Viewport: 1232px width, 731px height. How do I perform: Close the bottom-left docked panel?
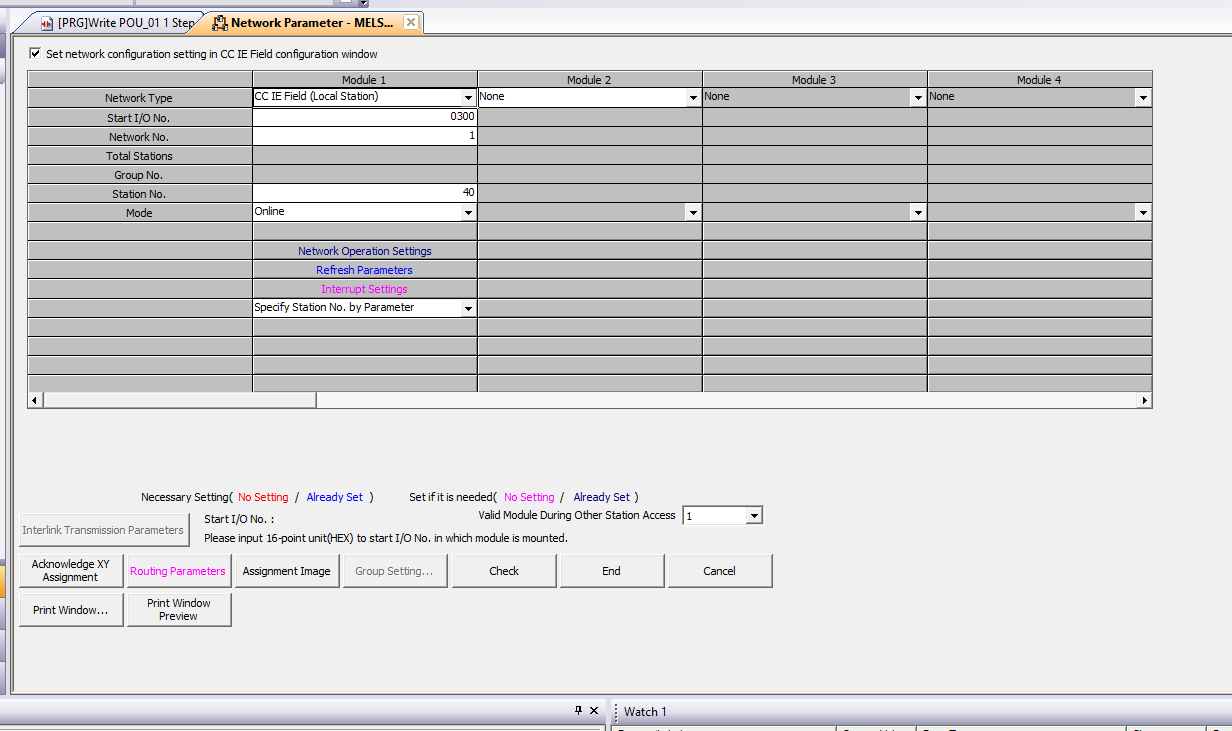(594, 711)
